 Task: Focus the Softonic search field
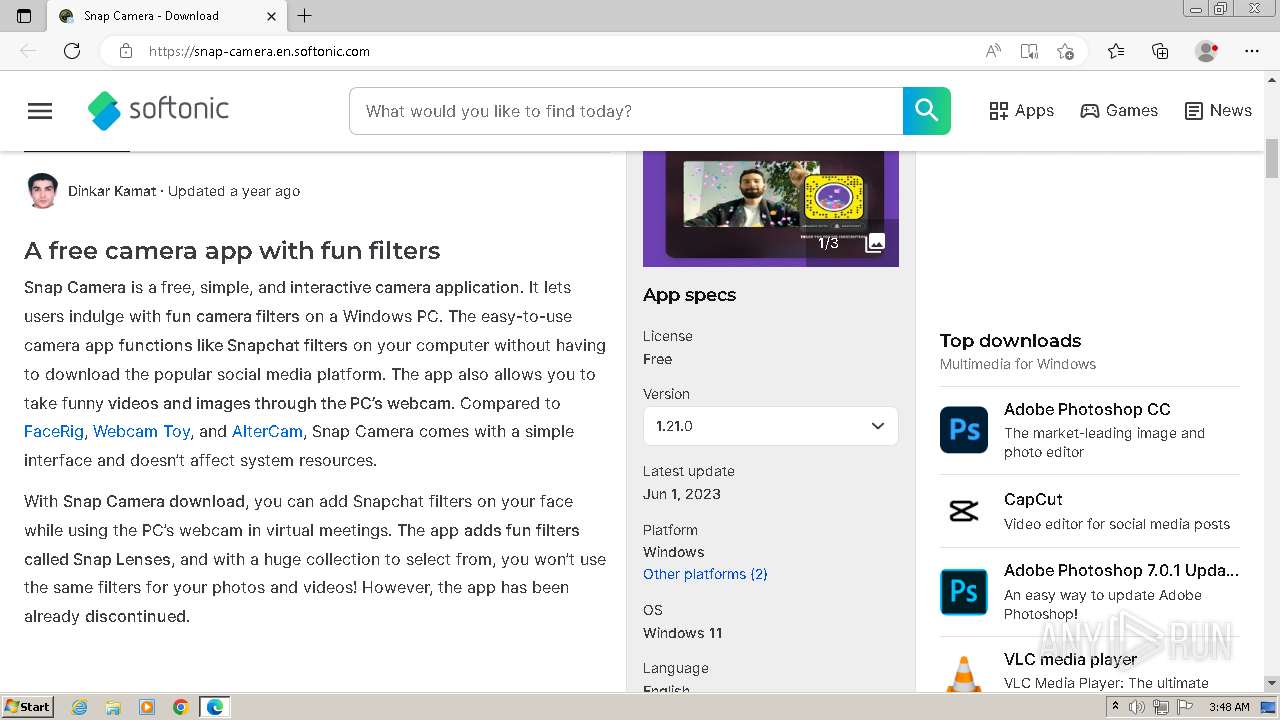point(626,111)
